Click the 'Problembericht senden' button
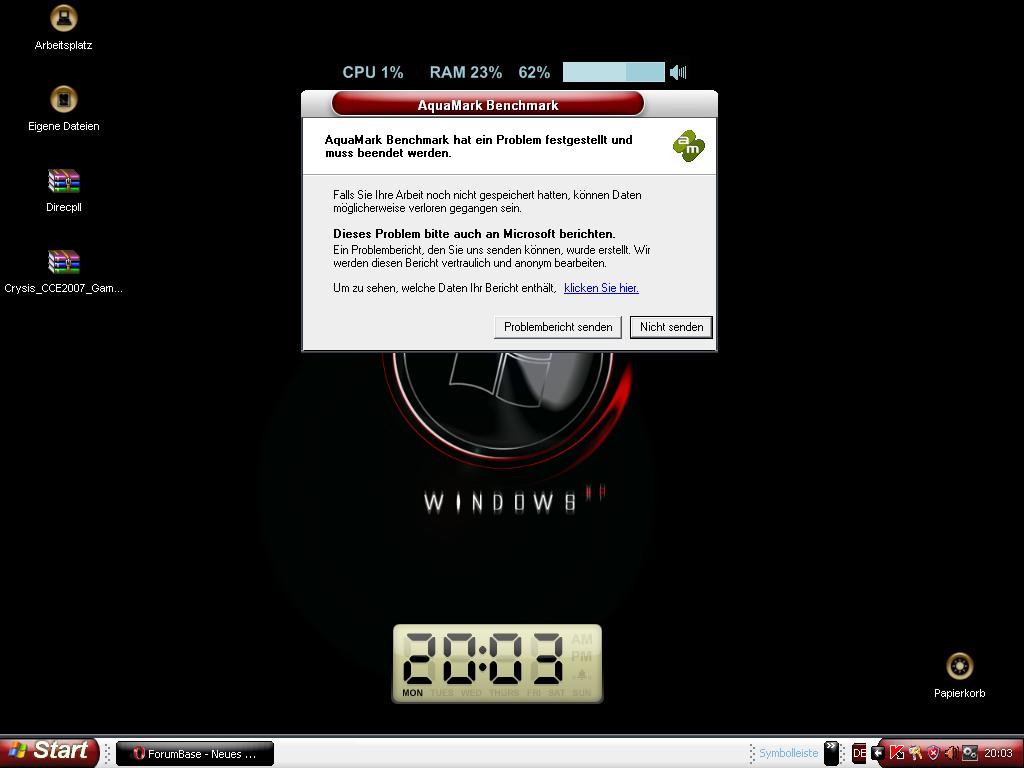 point(558,327)
